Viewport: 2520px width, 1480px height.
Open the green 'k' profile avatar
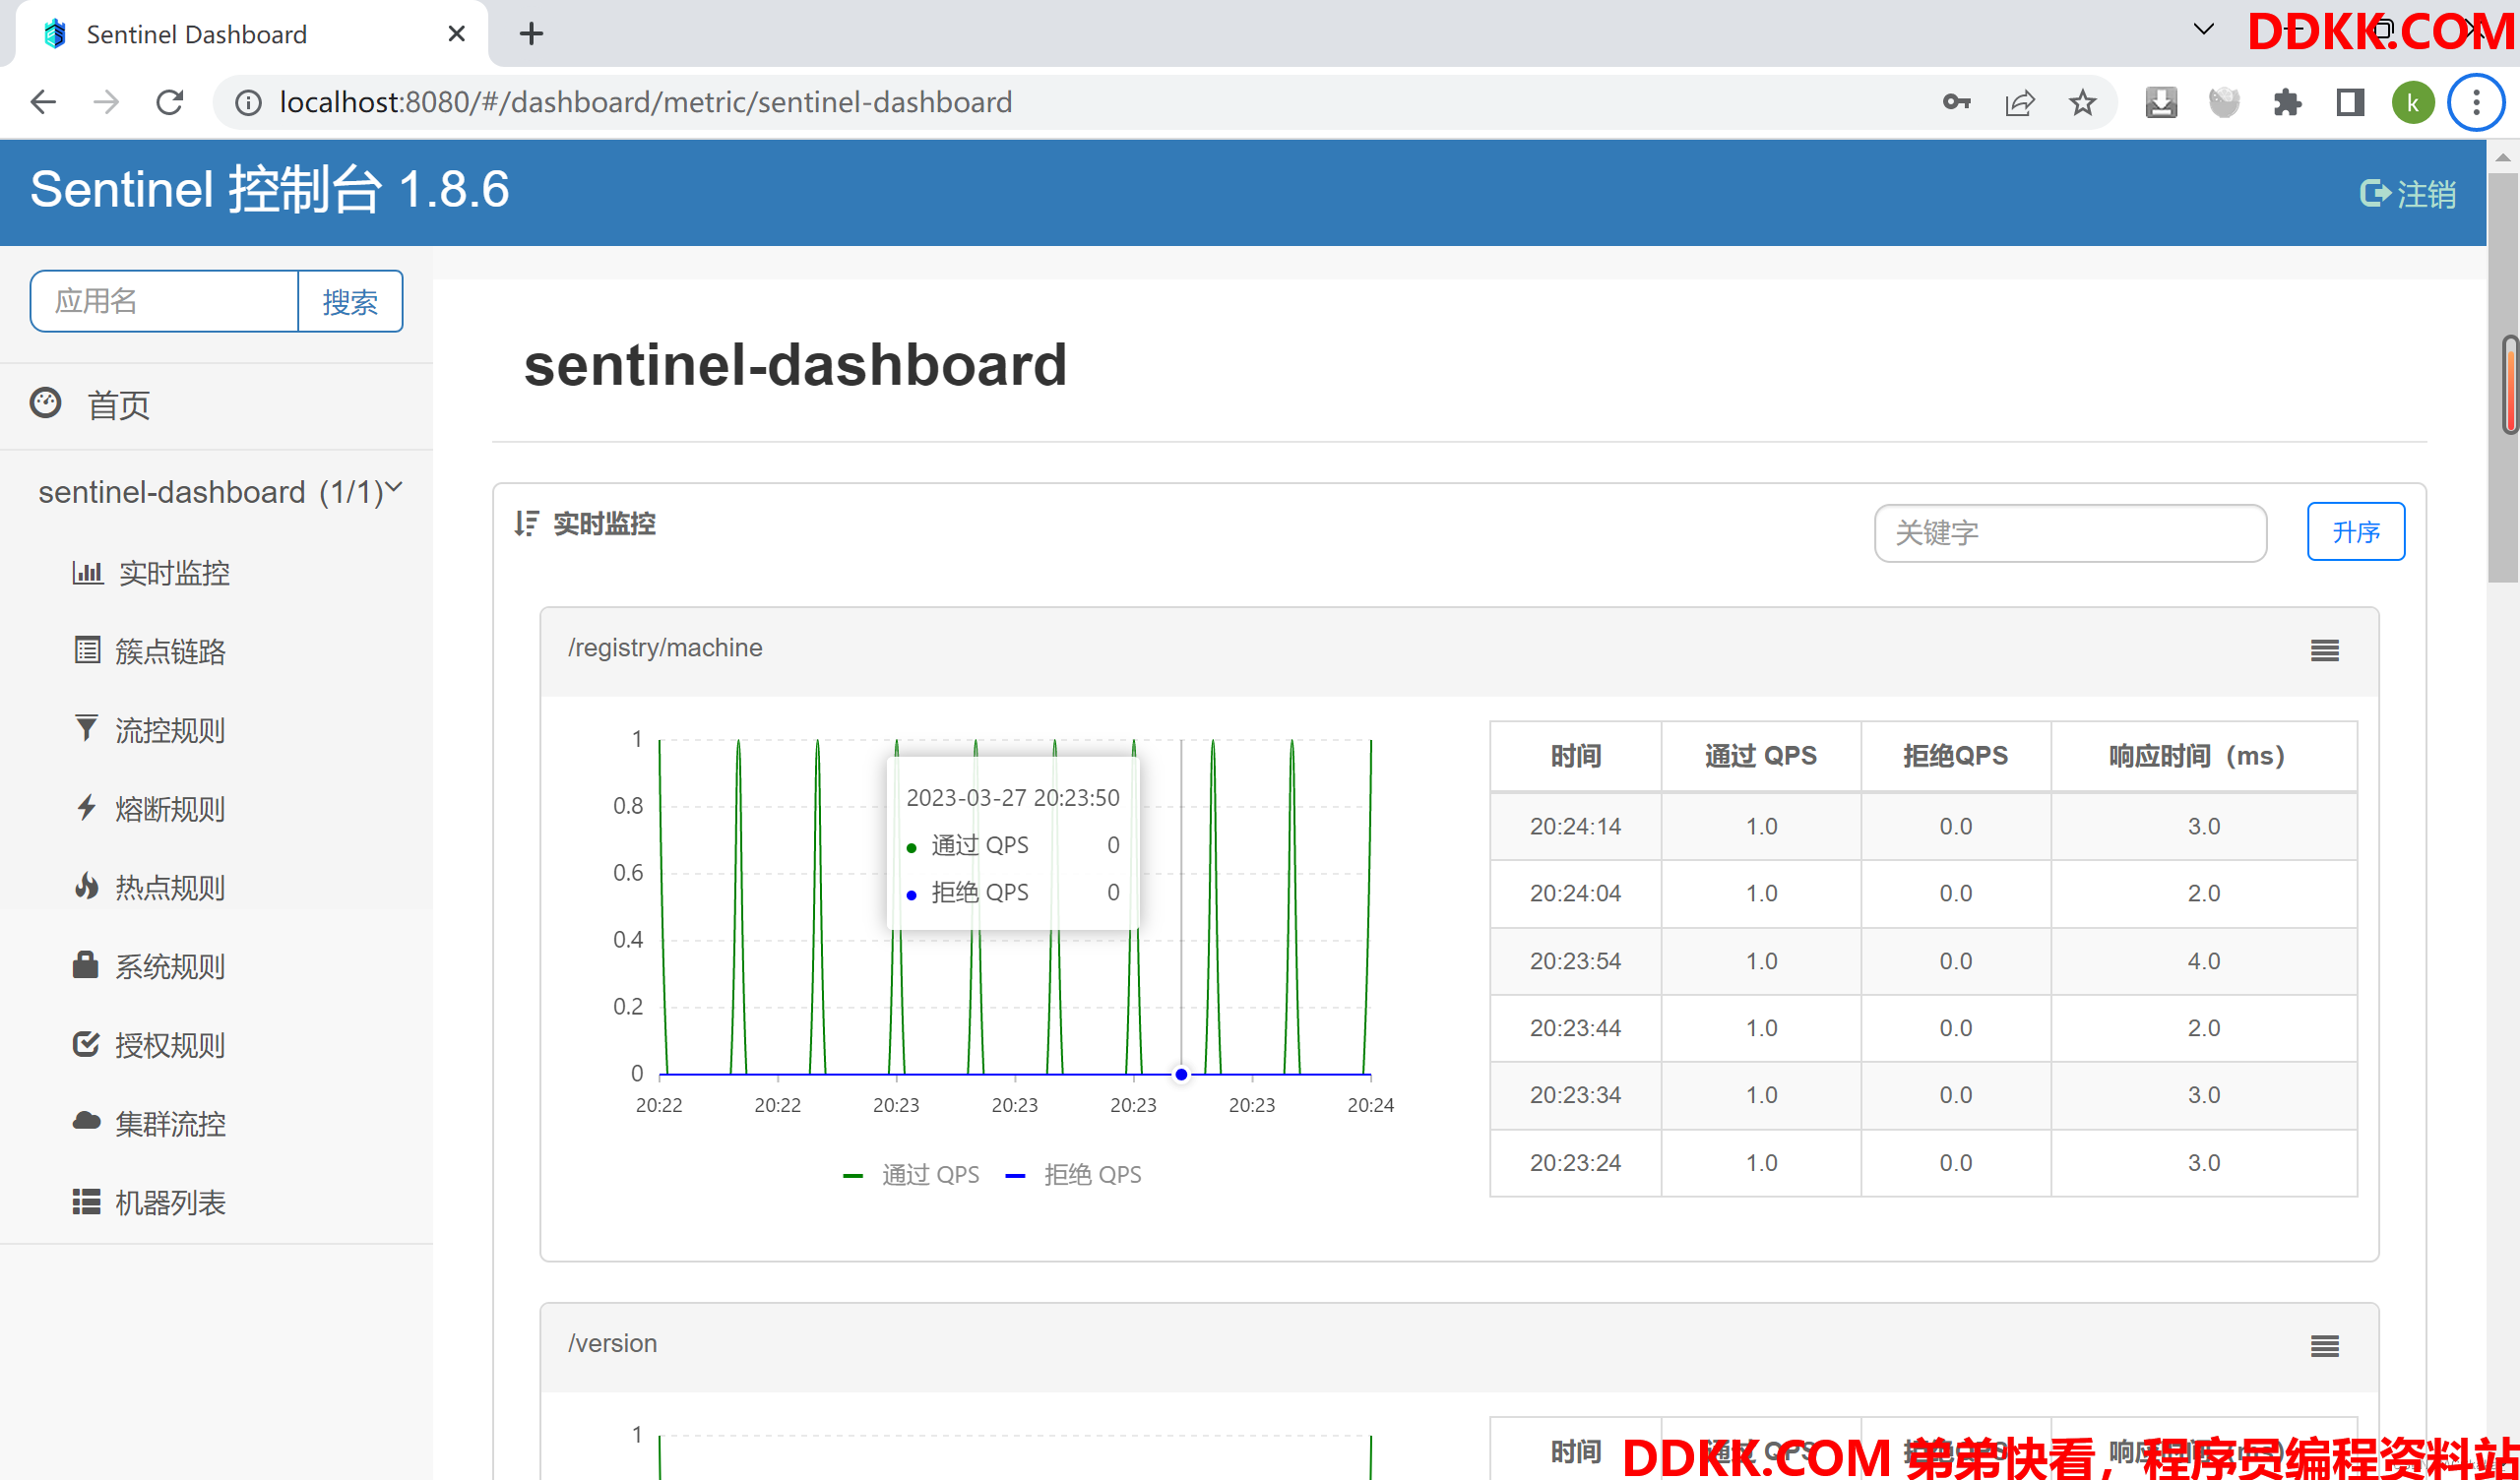coord(2413,102)
